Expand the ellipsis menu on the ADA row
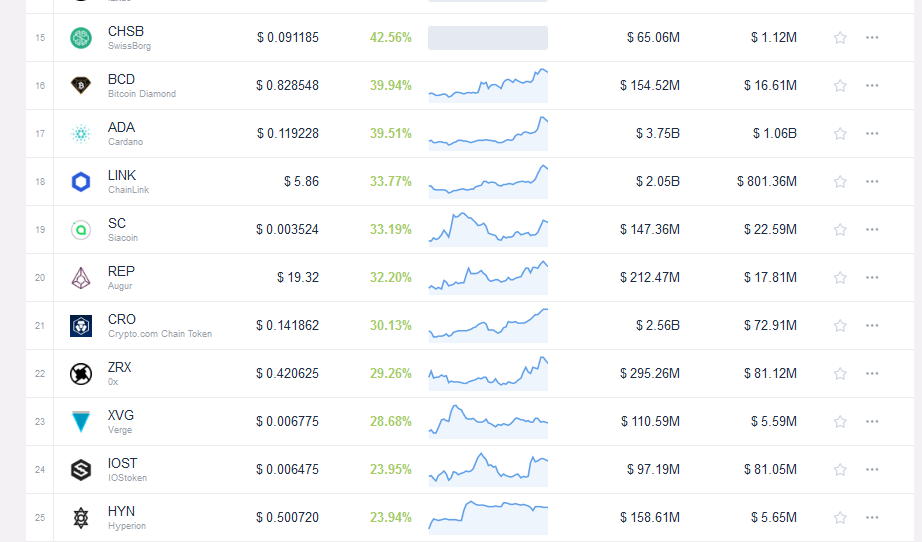The image size is (922, 542). click(872, 134)
